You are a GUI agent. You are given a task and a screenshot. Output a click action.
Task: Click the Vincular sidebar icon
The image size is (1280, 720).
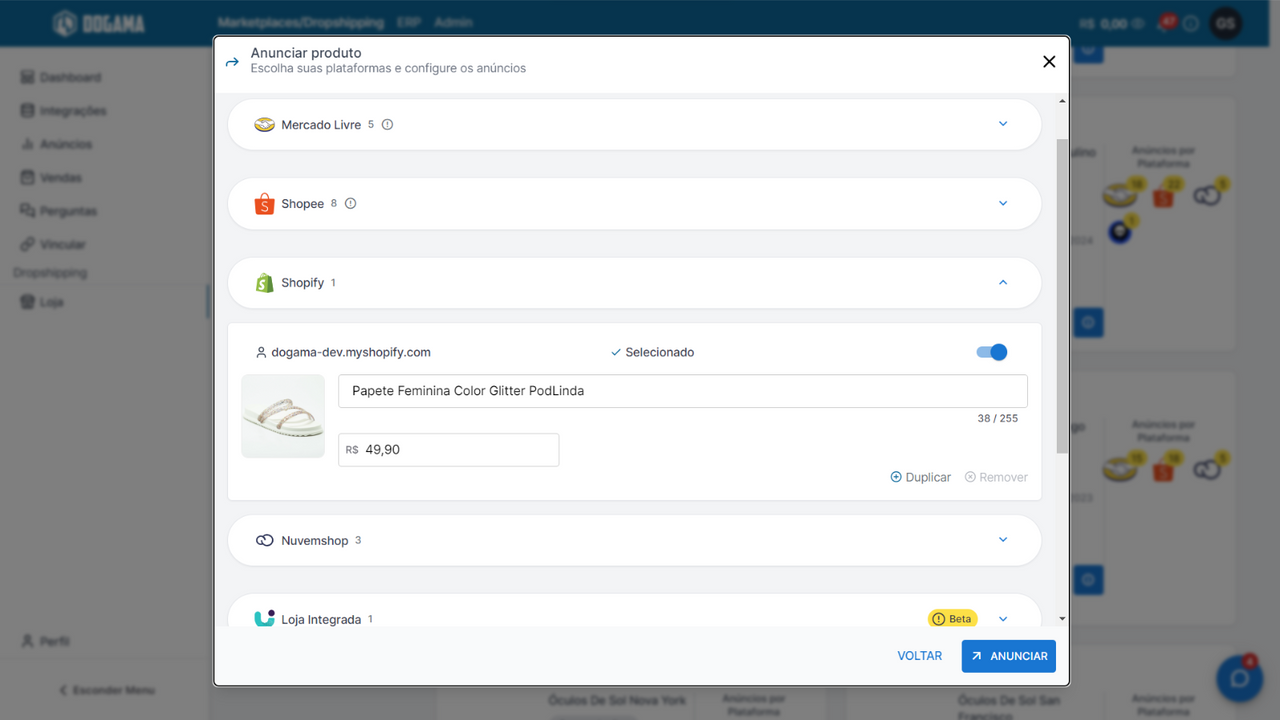coord(27,245)
